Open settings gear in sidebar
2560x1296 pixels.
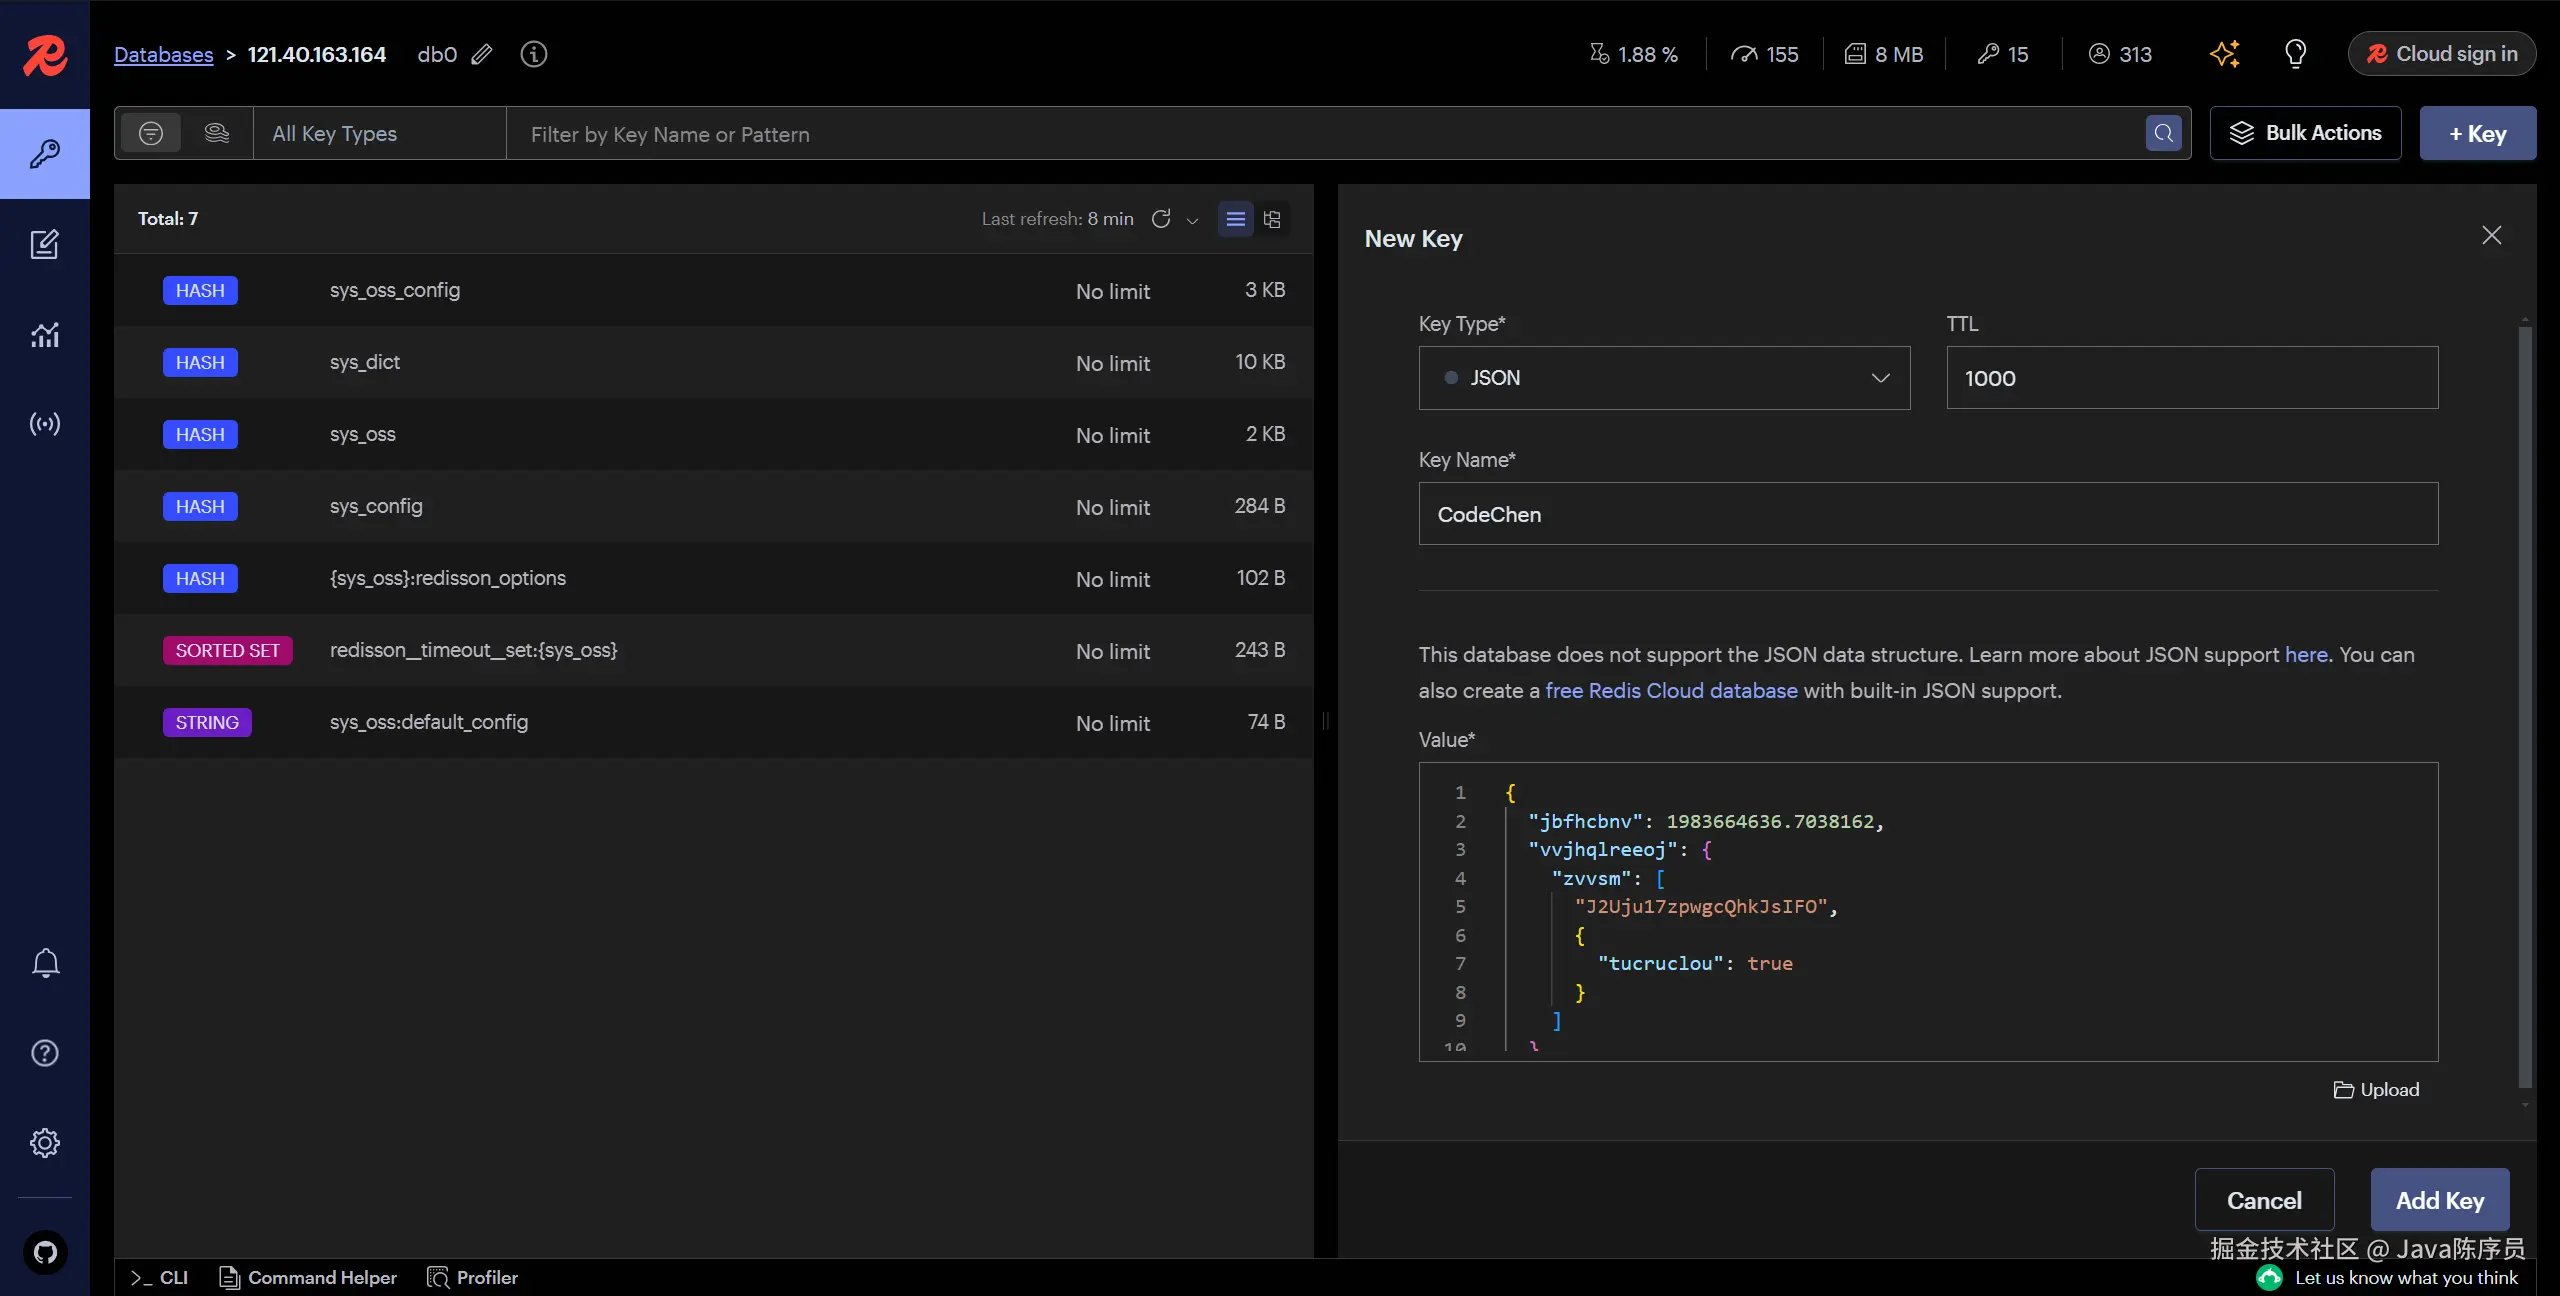point(45,1143)
